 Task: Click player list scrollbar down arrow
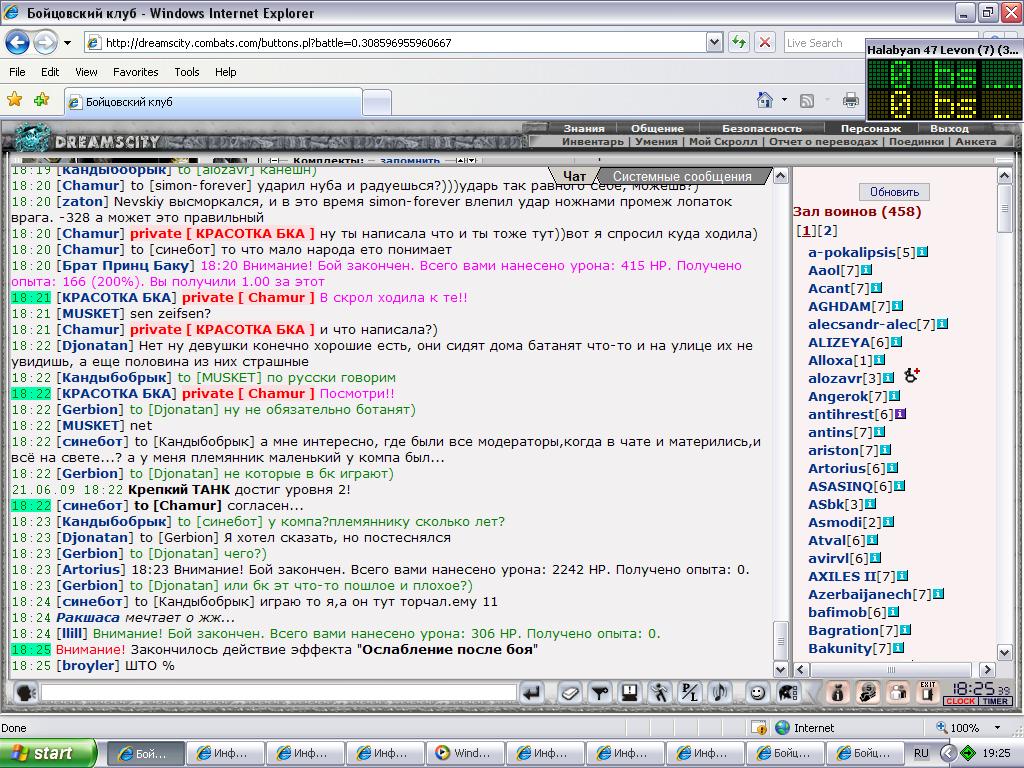tap(1004, 651)
